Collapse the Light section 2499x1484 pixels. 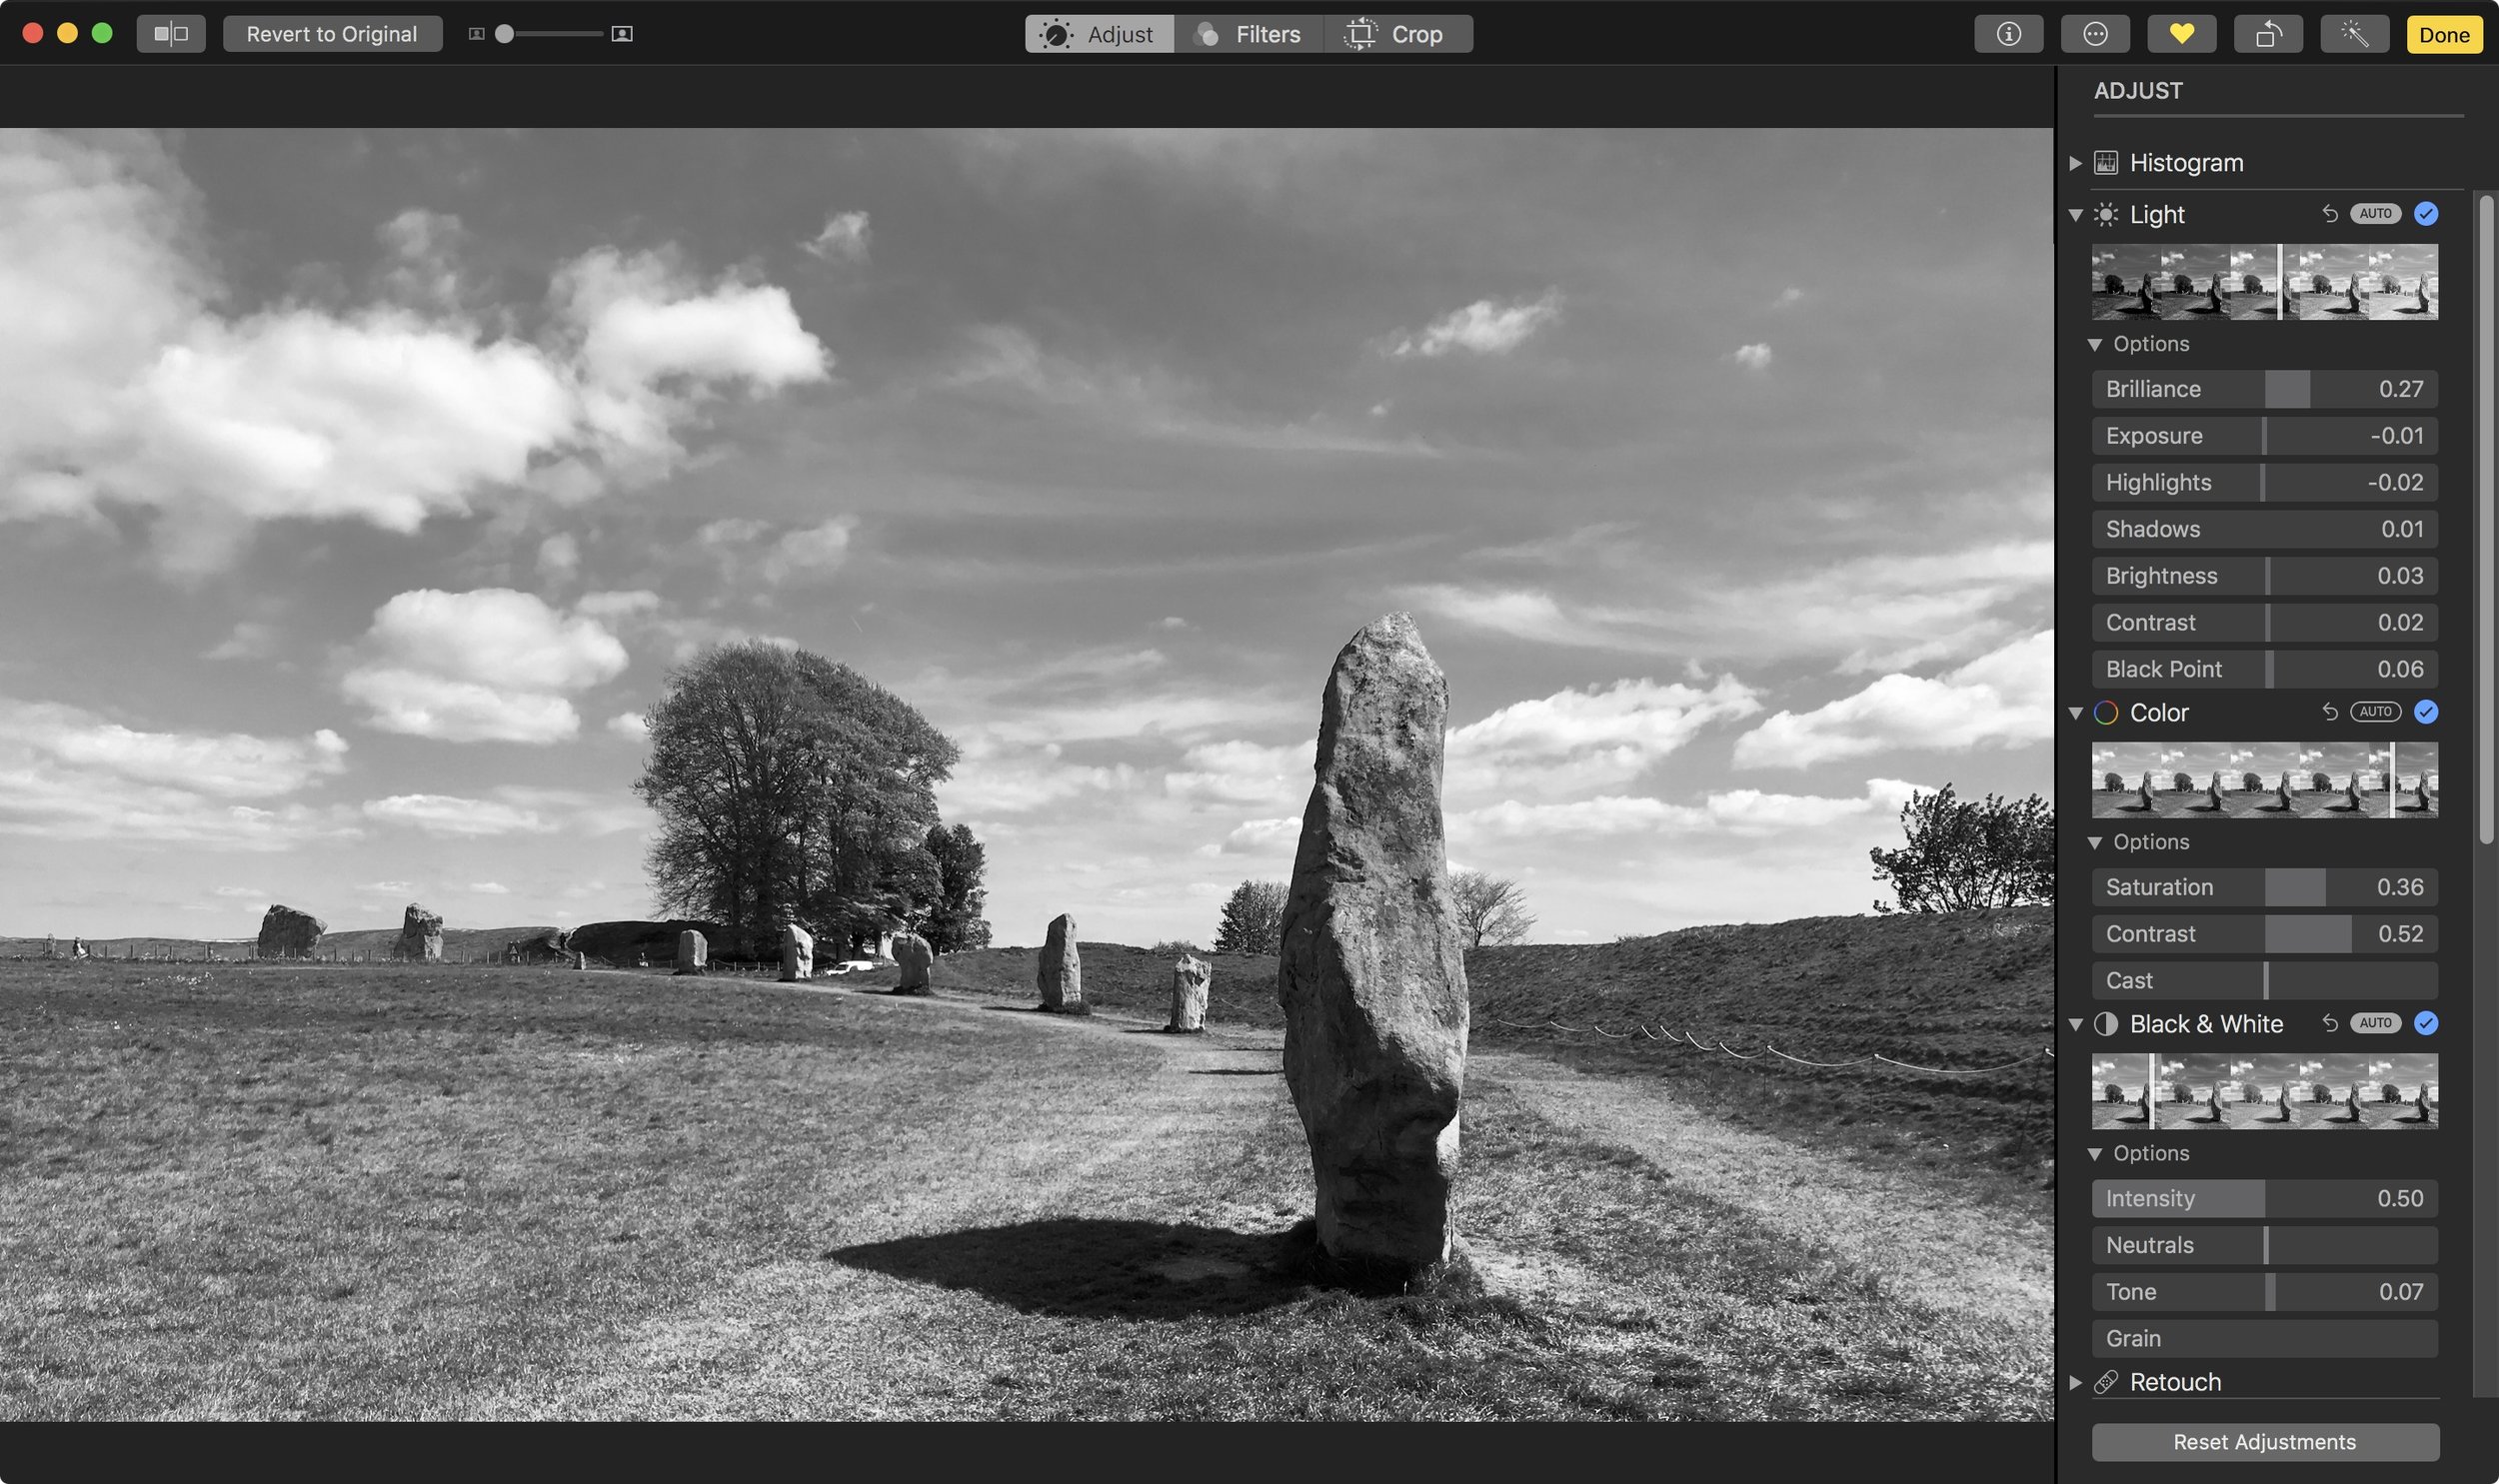2076,214
